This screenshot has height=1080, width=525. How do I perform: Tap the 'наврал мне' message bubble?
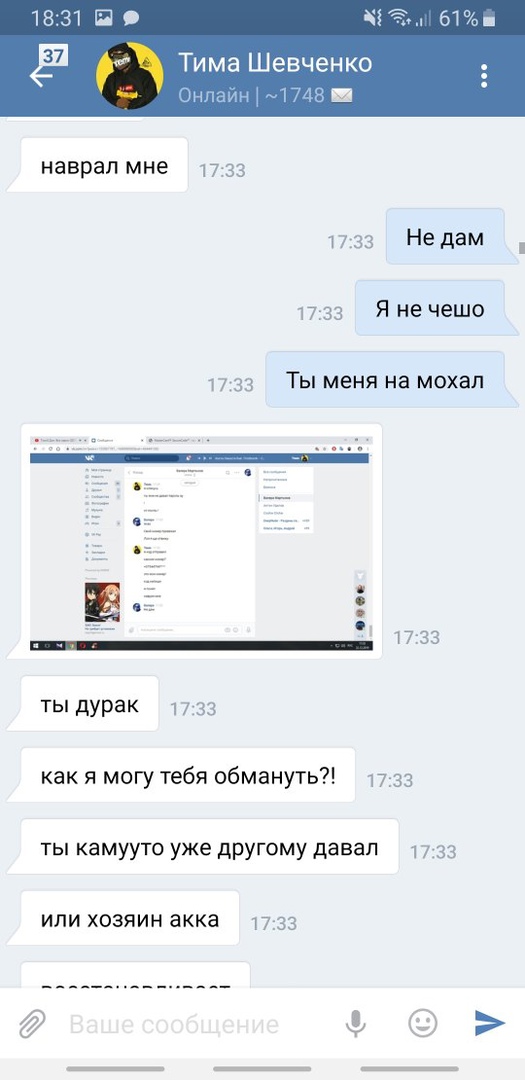pyautogui.click(x=104, y=166)
